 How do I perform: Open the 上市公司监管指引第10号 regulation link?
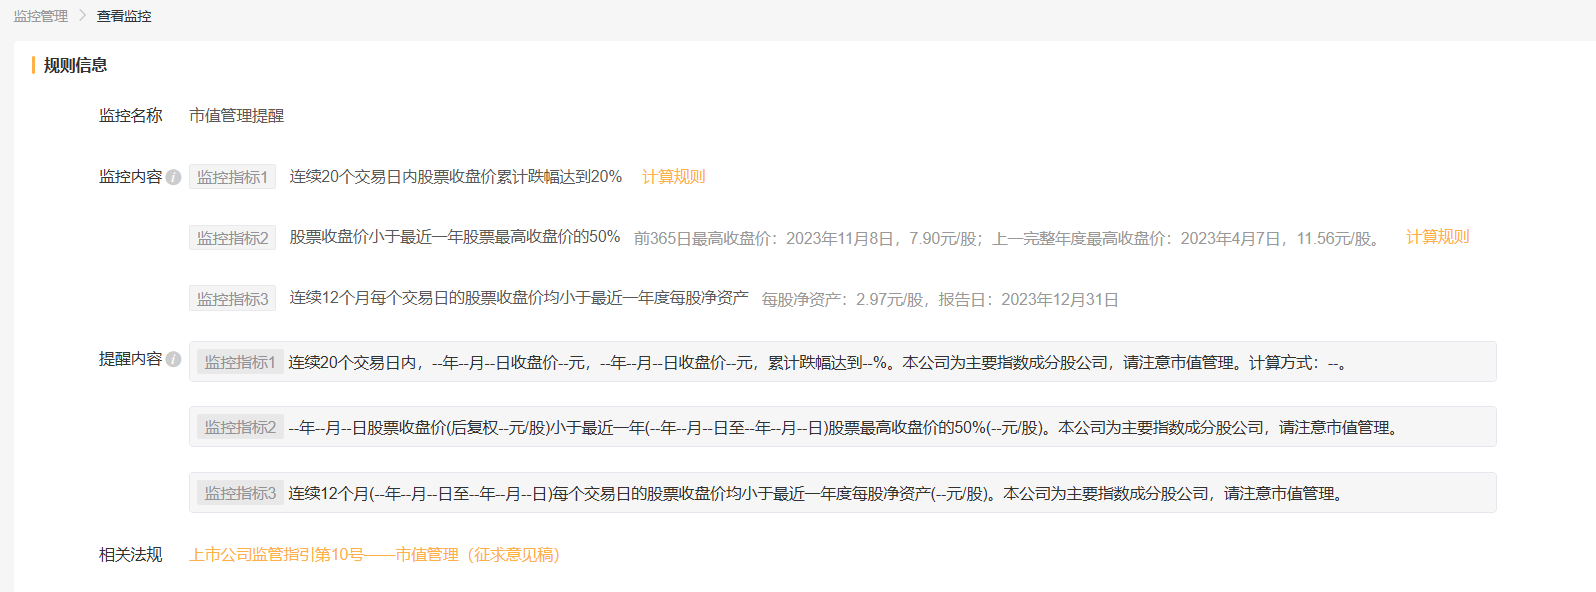(x=375, y=555)
